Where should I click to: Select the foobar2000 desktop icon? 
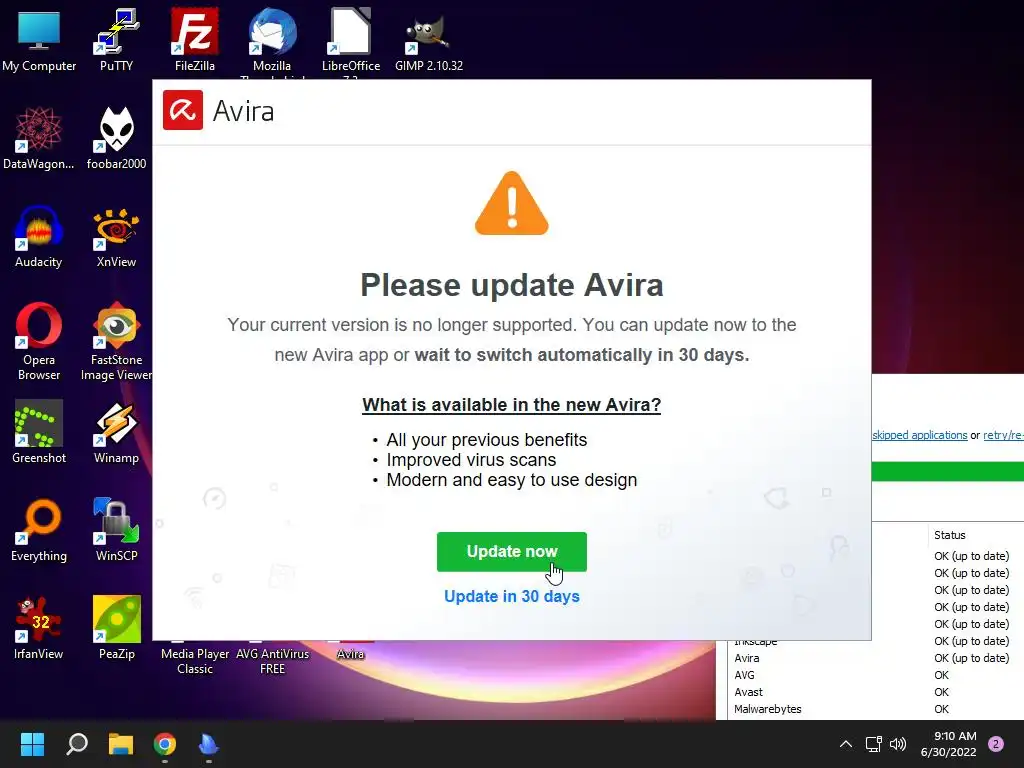(116, 138)
